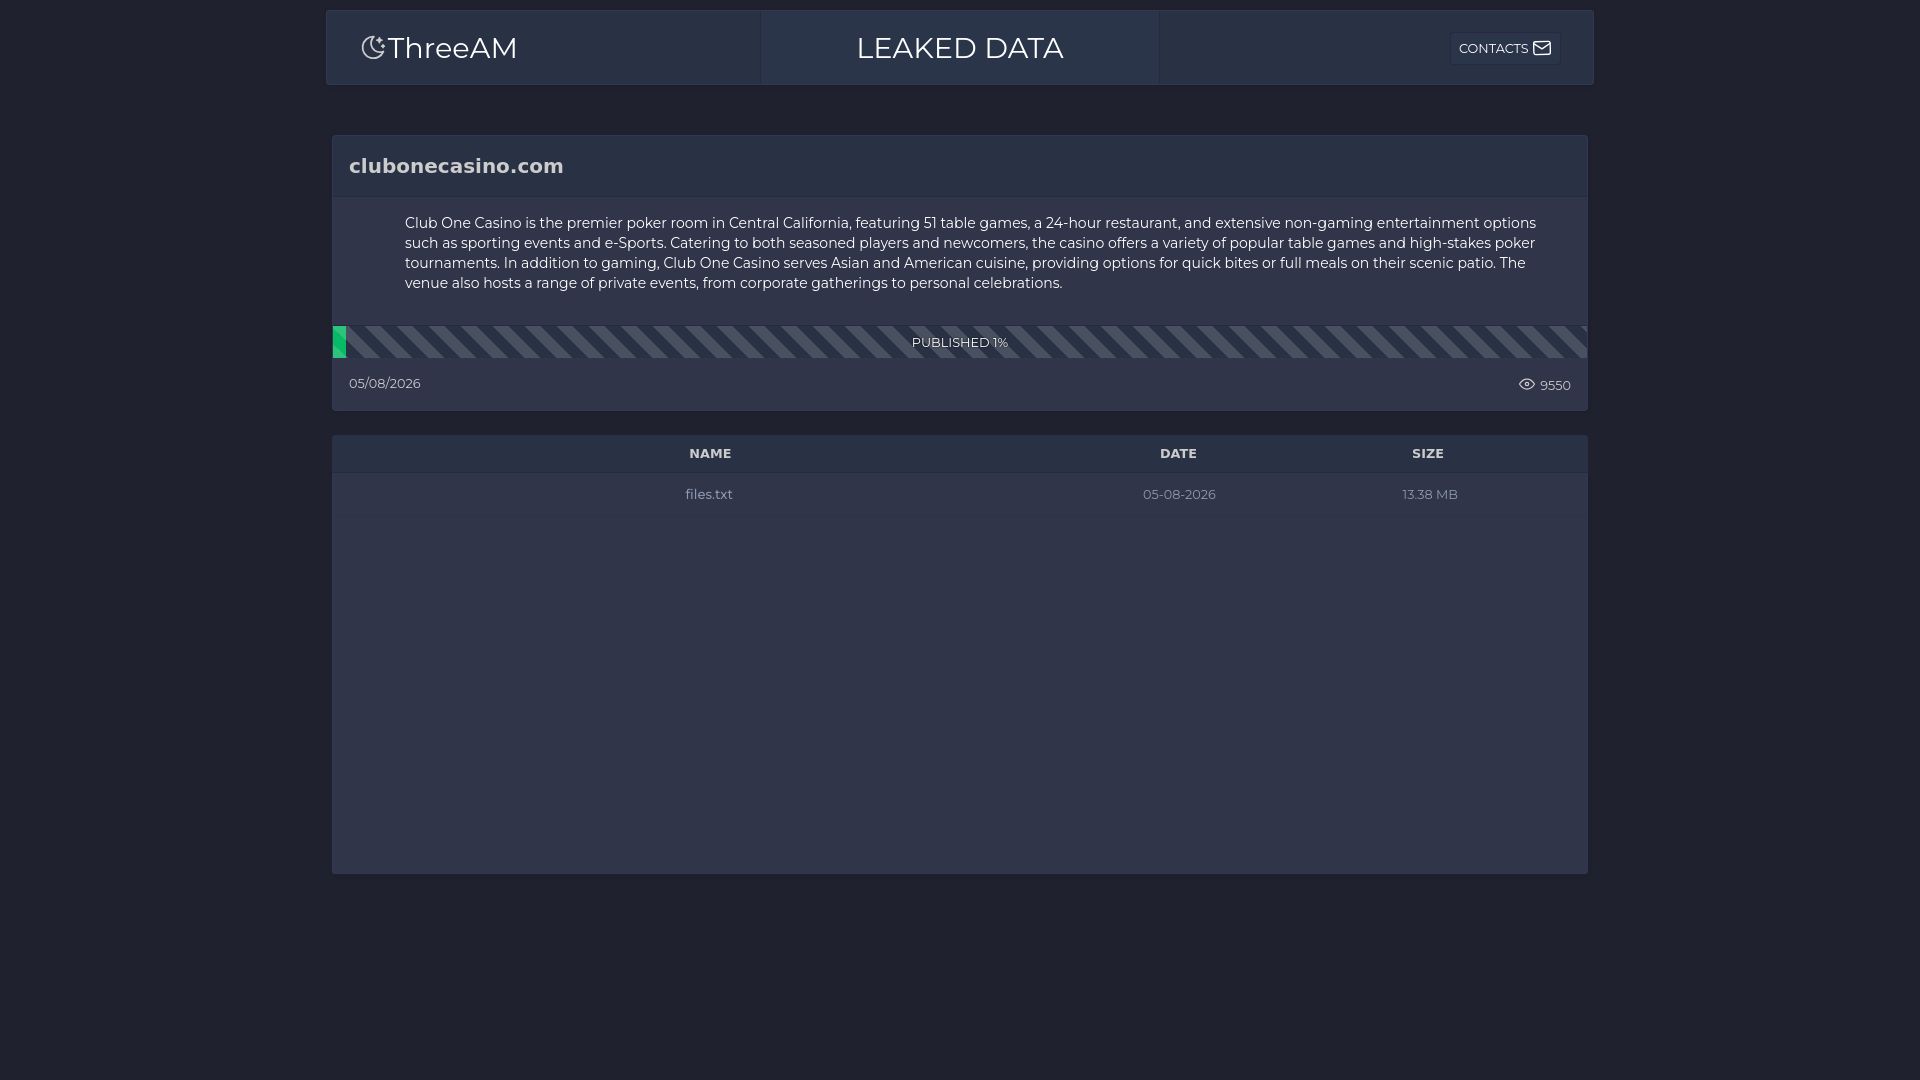Open the ThreeAM home link text
This screenshot has width=1920, height=1080.
(x=452, y=48)
